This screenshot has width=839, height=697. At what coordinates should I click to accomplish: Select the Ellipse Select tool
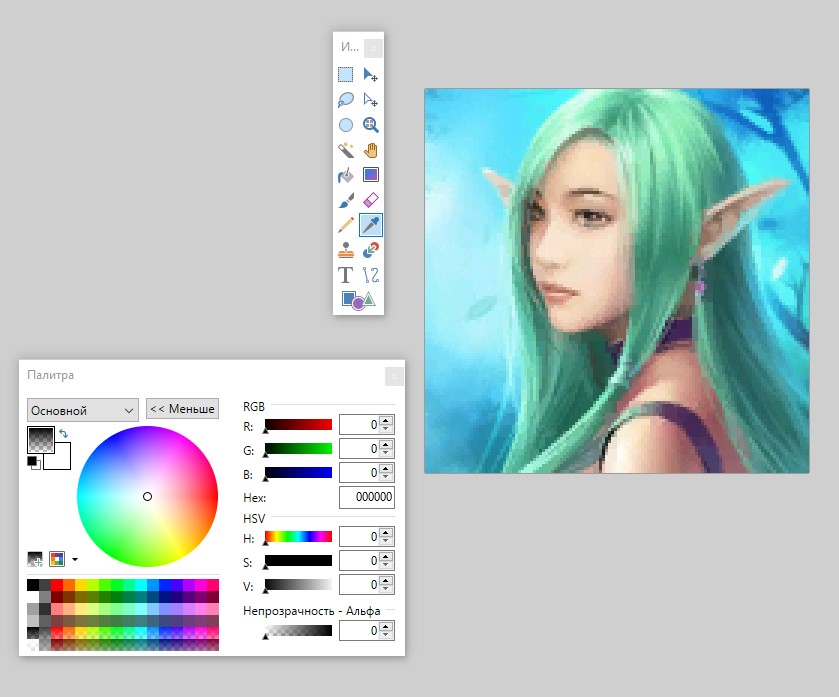pyautogui.click(x=346, y=125)
